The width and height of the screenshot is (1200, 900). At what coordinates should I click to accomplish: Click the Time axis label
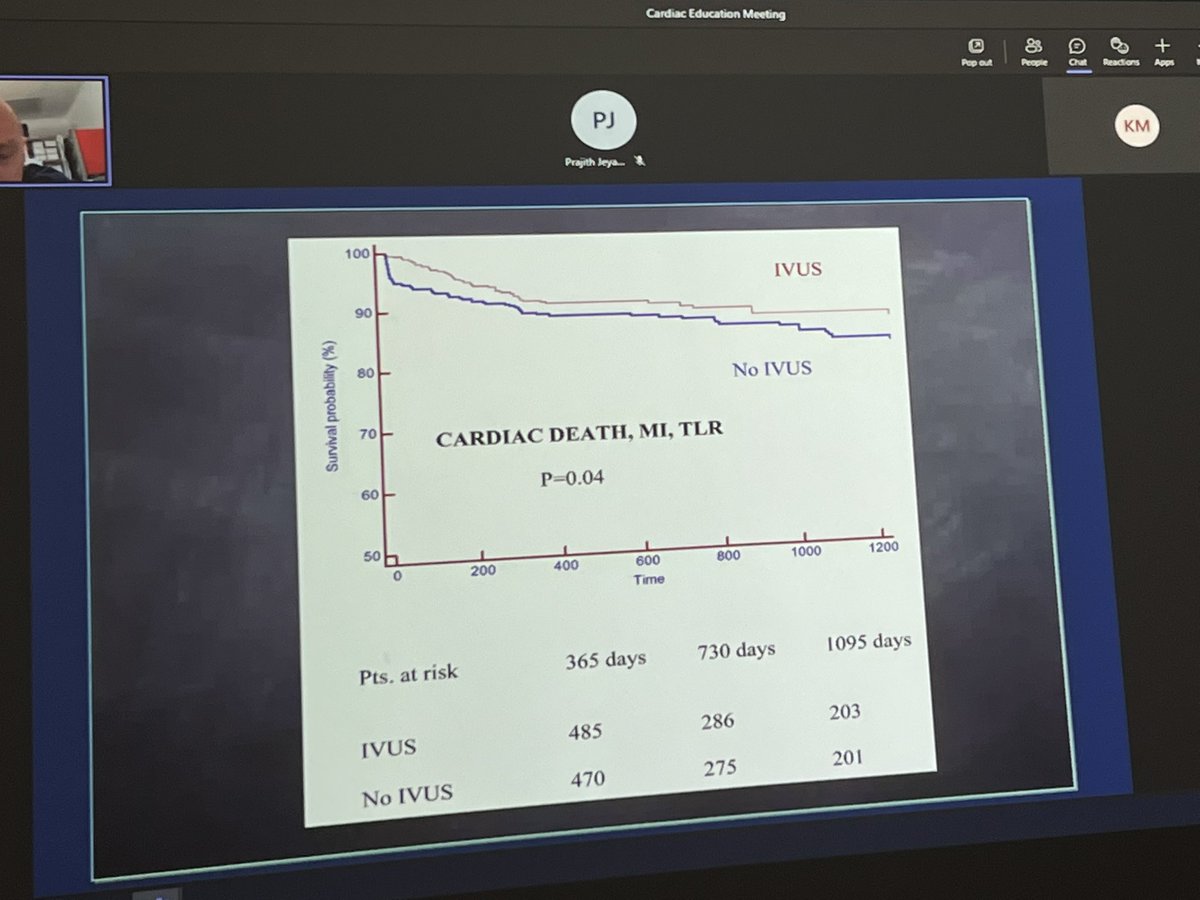tap(647, 578)
